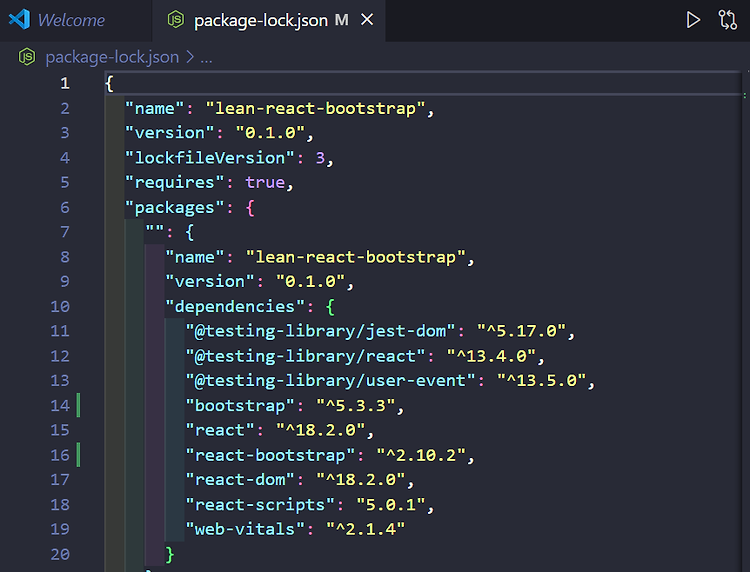The width and height of the screenshot is (750, 572).
Task: Click the "version" key on line 3
Action: click(170, 133)
